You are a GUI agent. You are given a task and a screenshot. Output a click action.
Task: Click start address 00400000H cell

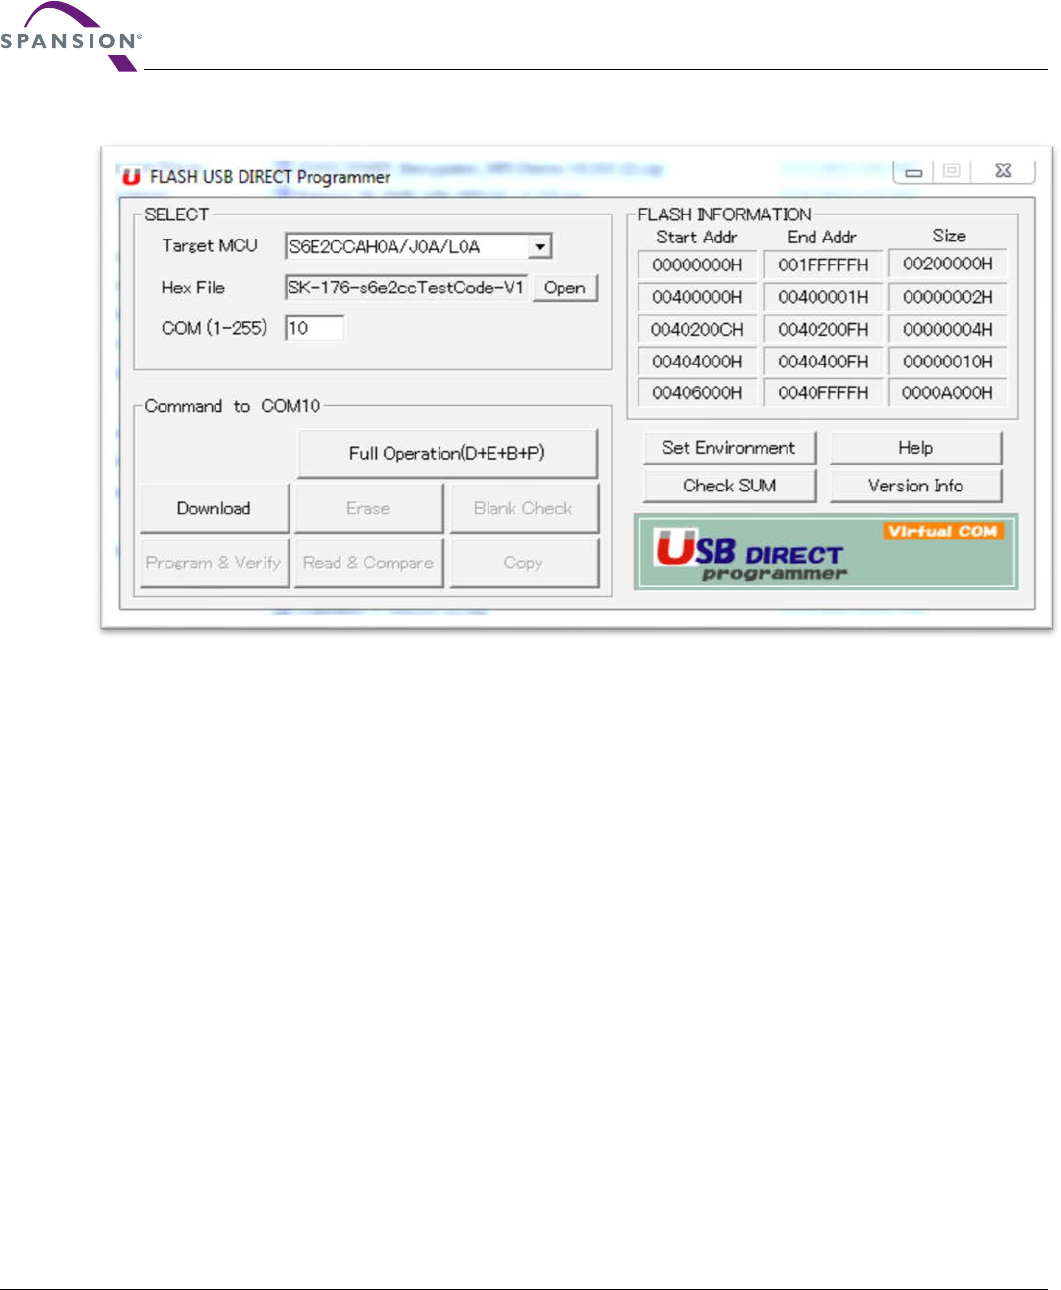tap(697, 297)
